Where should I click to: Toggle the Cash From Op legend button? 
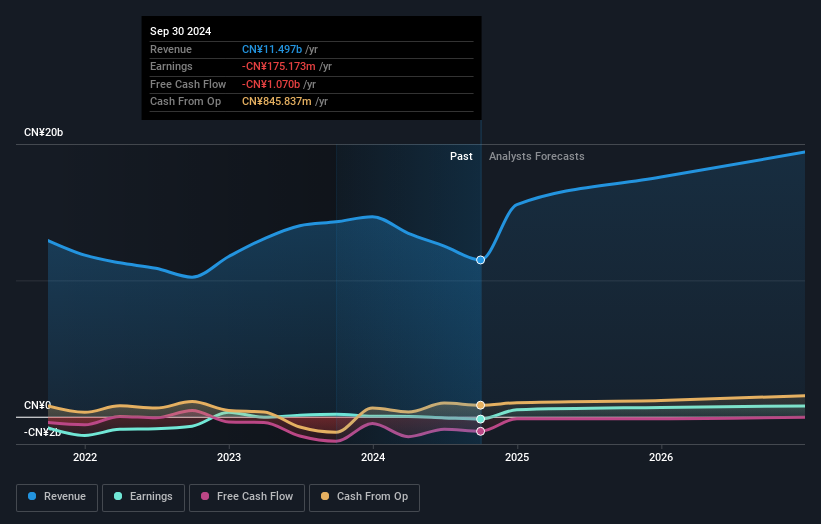tap(364, 497)
